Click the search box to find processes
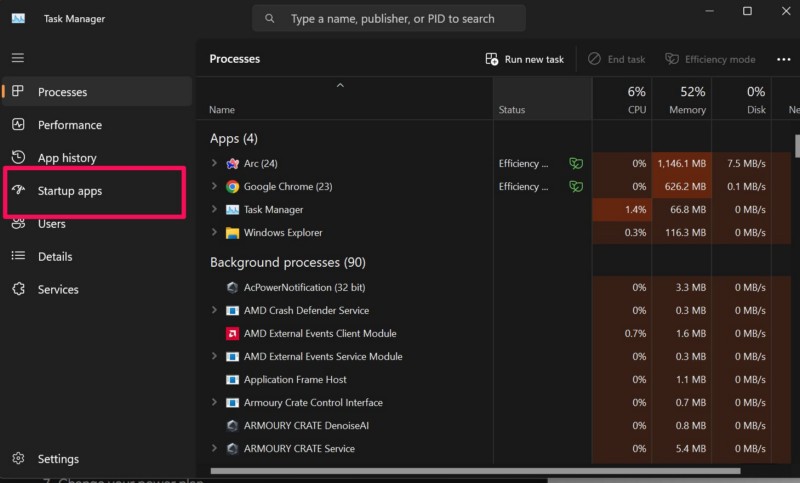800x483 pixels. pyautogui.click(x=390, y=18)
